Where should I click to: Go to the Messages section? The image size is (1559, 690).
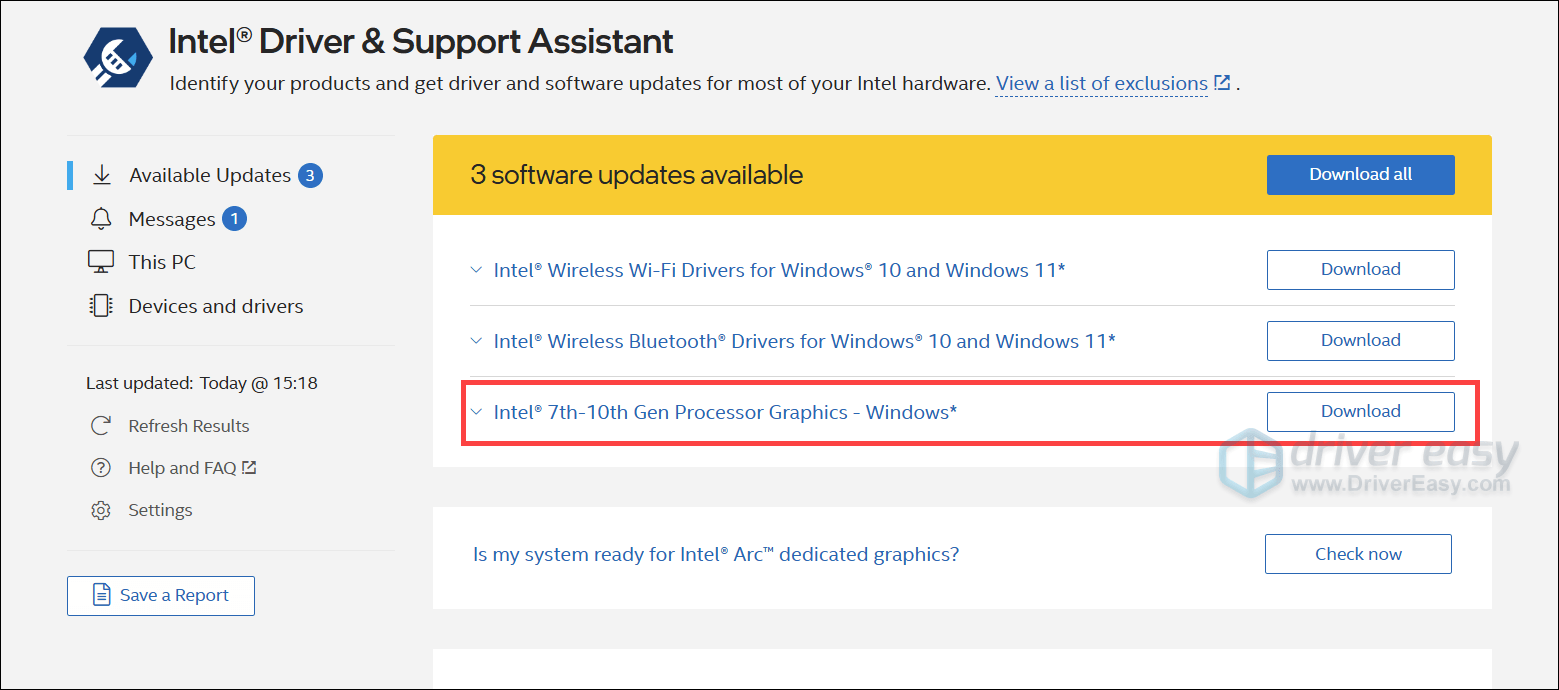172,219
